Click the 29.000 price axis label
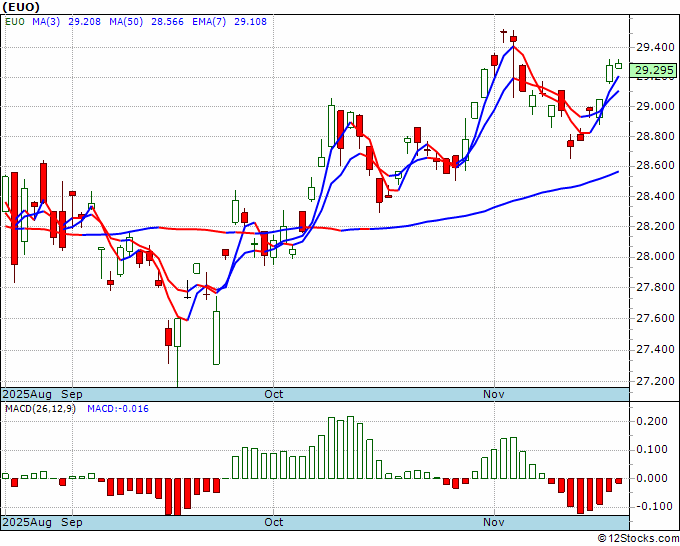Screen dimensions: 680x546 (655, 106)
